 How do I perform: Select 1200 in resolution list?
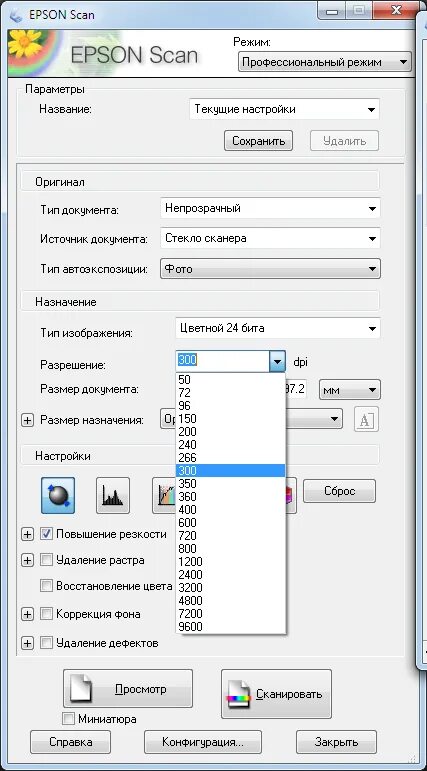pyautogui.click(x=230, y=562)
